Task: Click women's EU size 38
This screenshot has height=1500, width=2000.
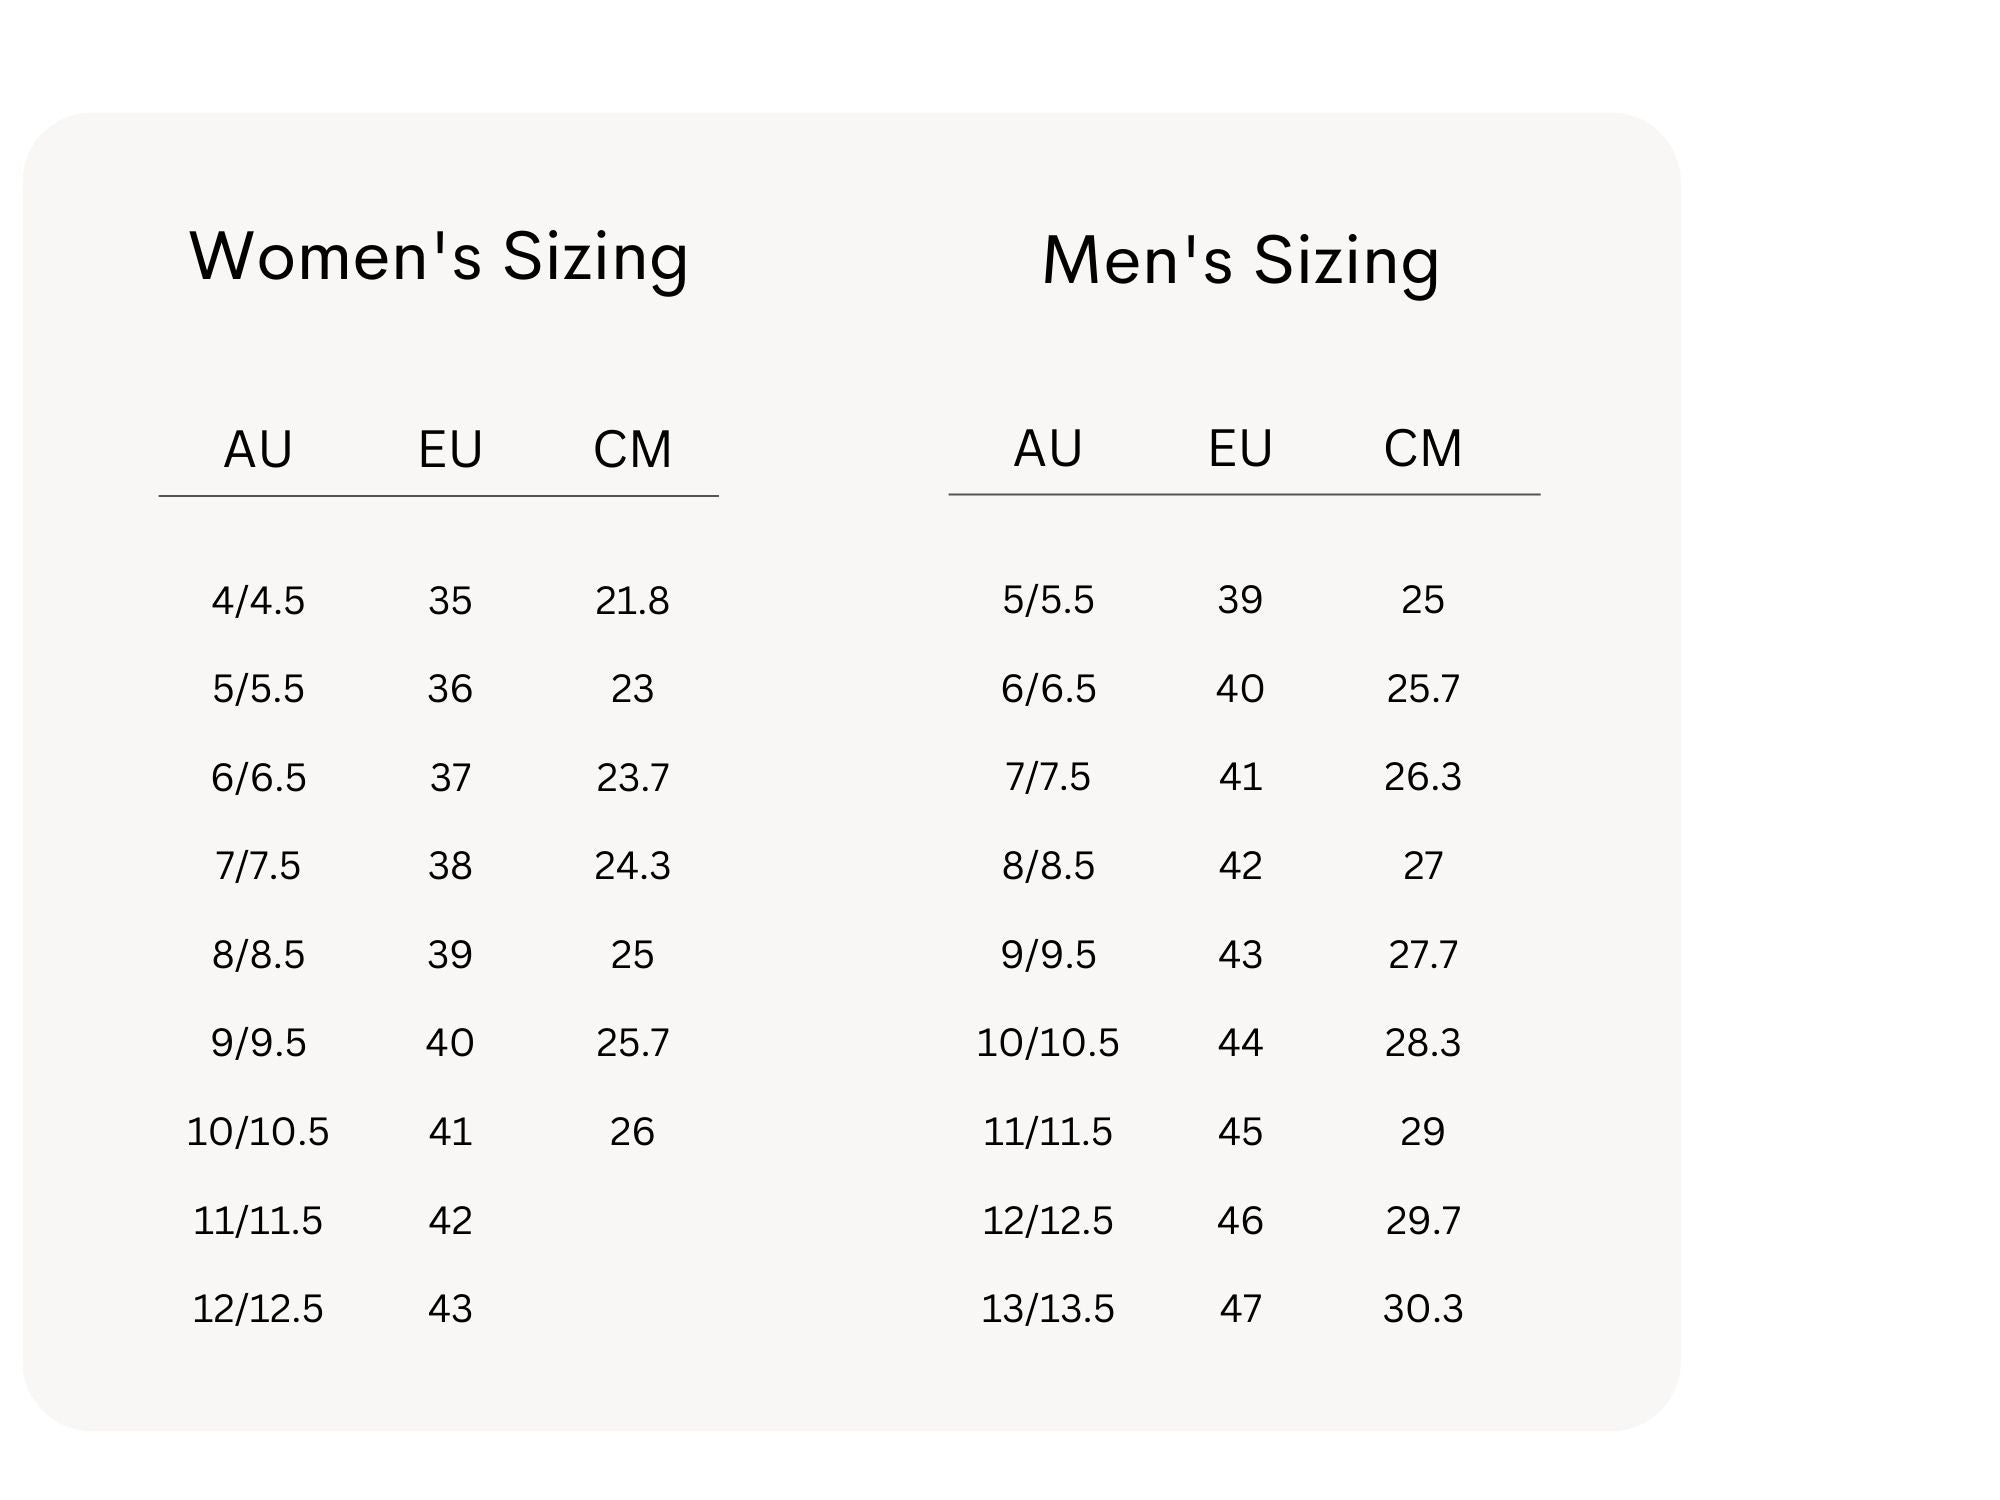Action: pyautogui.click(x=450, y=866)
